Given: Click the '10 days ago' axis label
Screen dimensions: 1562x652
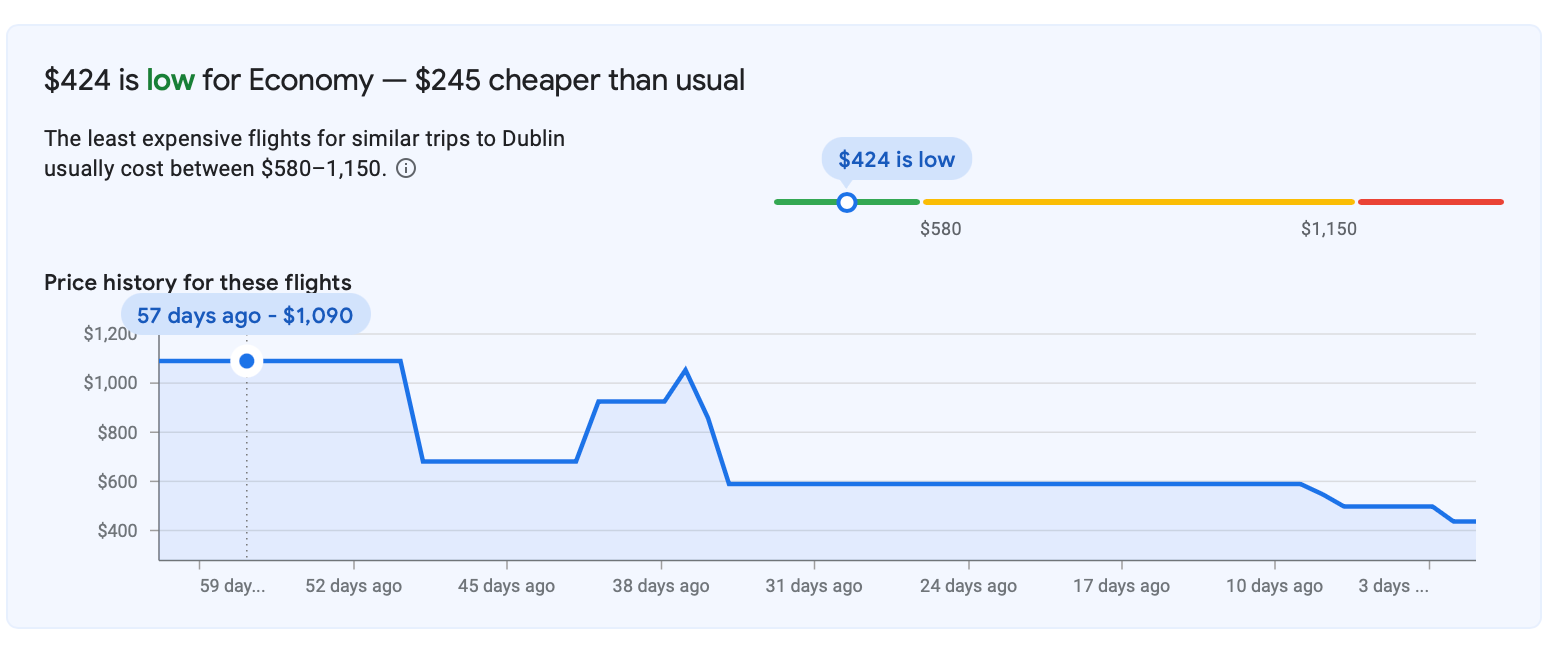Looking at the screenshot, I should [1275, 587].
